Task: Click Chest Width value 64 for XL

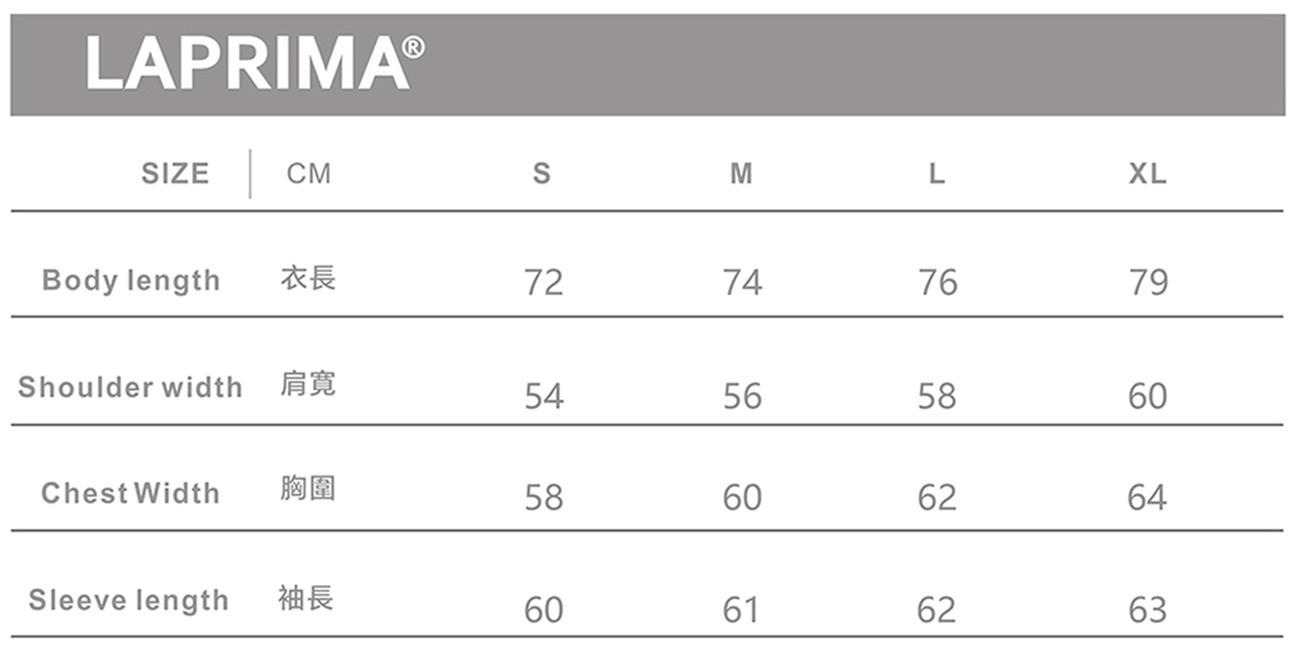Action: pos(1147,497)
